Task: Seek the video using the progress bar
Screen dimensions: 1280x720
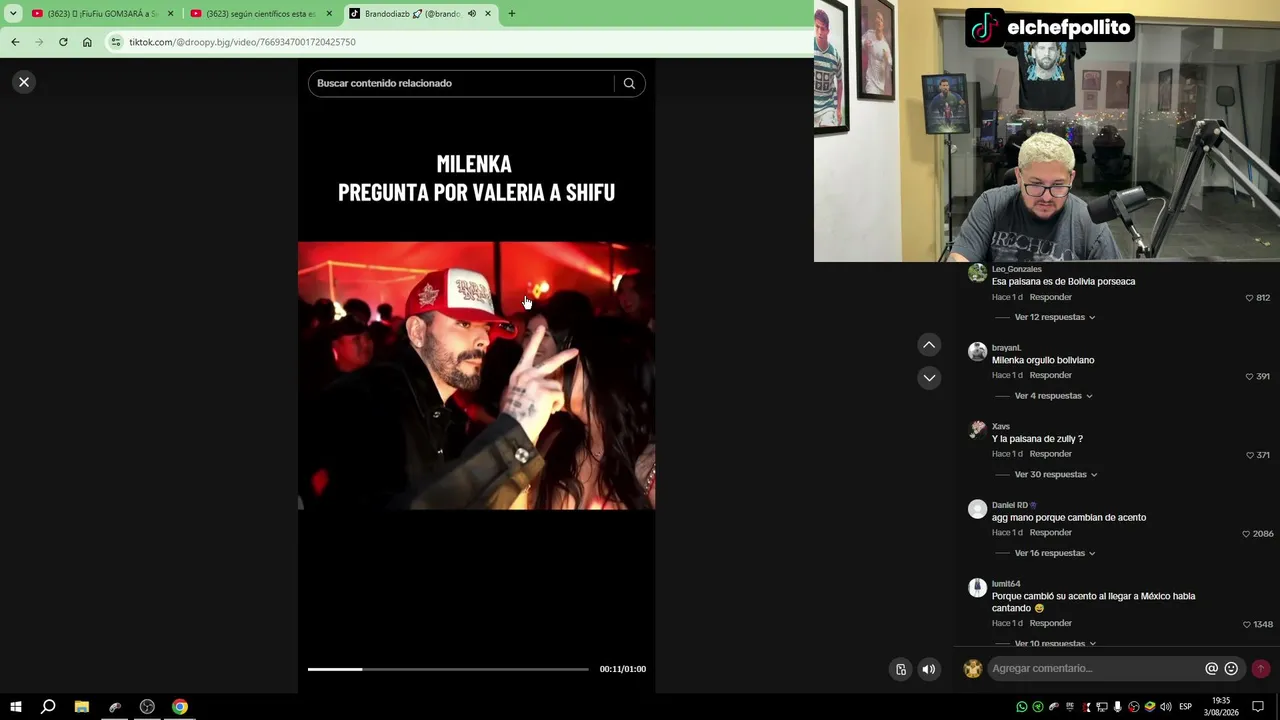Action: pyautogui.click(x=448, y=669)
